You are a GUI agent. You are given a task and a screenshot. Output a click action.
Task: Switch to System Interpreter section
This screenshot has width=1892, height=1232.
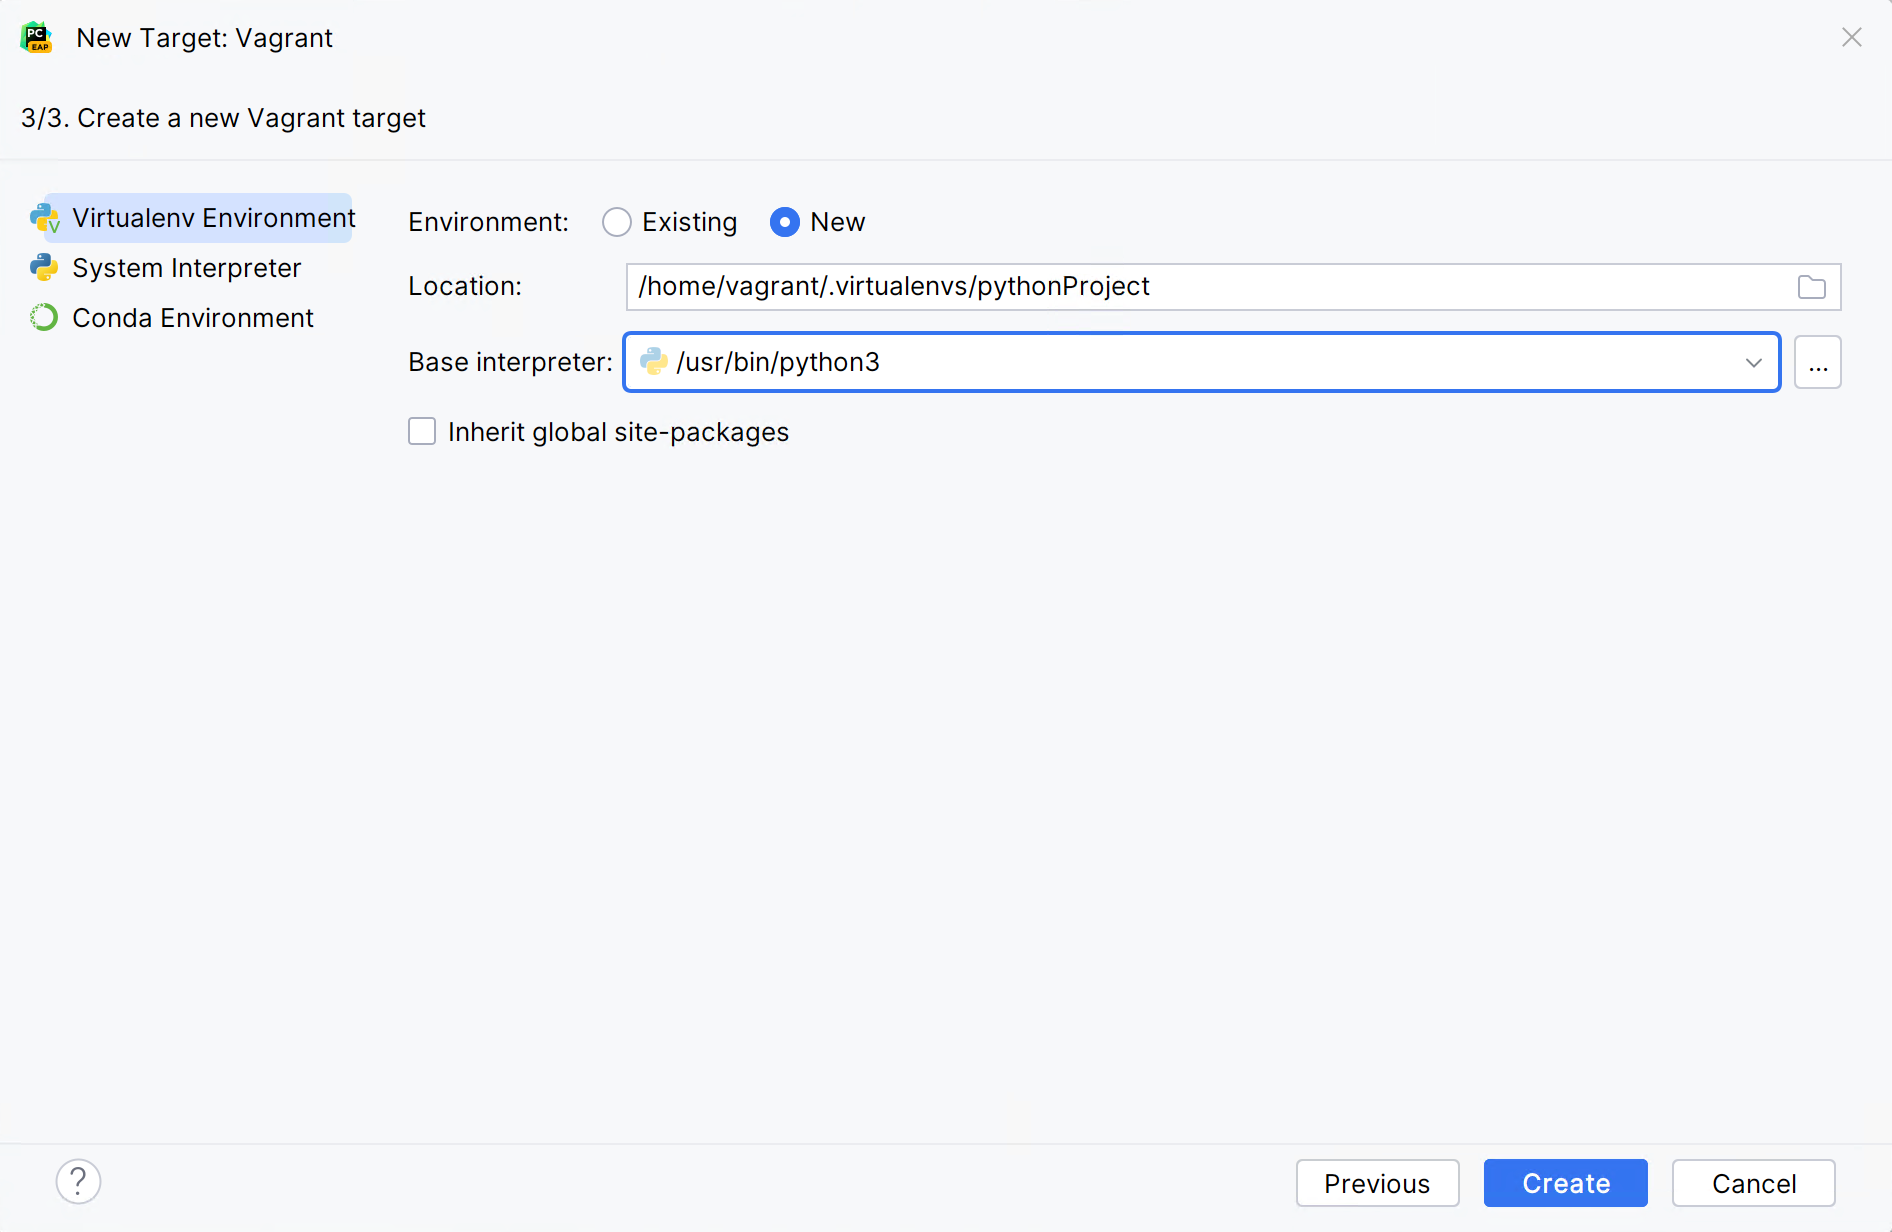click(x=186, y=267)
